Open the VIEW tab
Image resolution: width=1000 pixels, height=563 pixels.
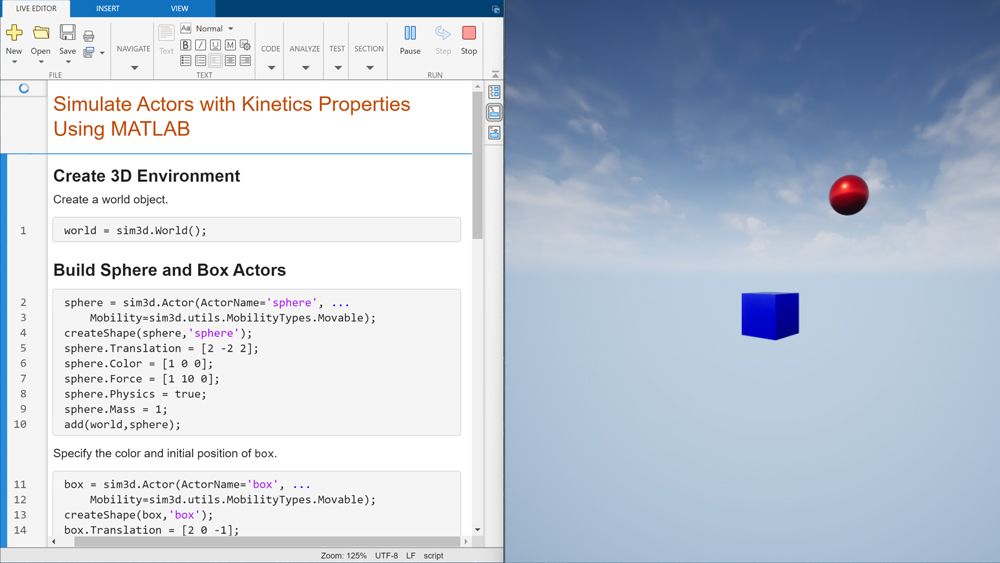click(x=179, y=8)
